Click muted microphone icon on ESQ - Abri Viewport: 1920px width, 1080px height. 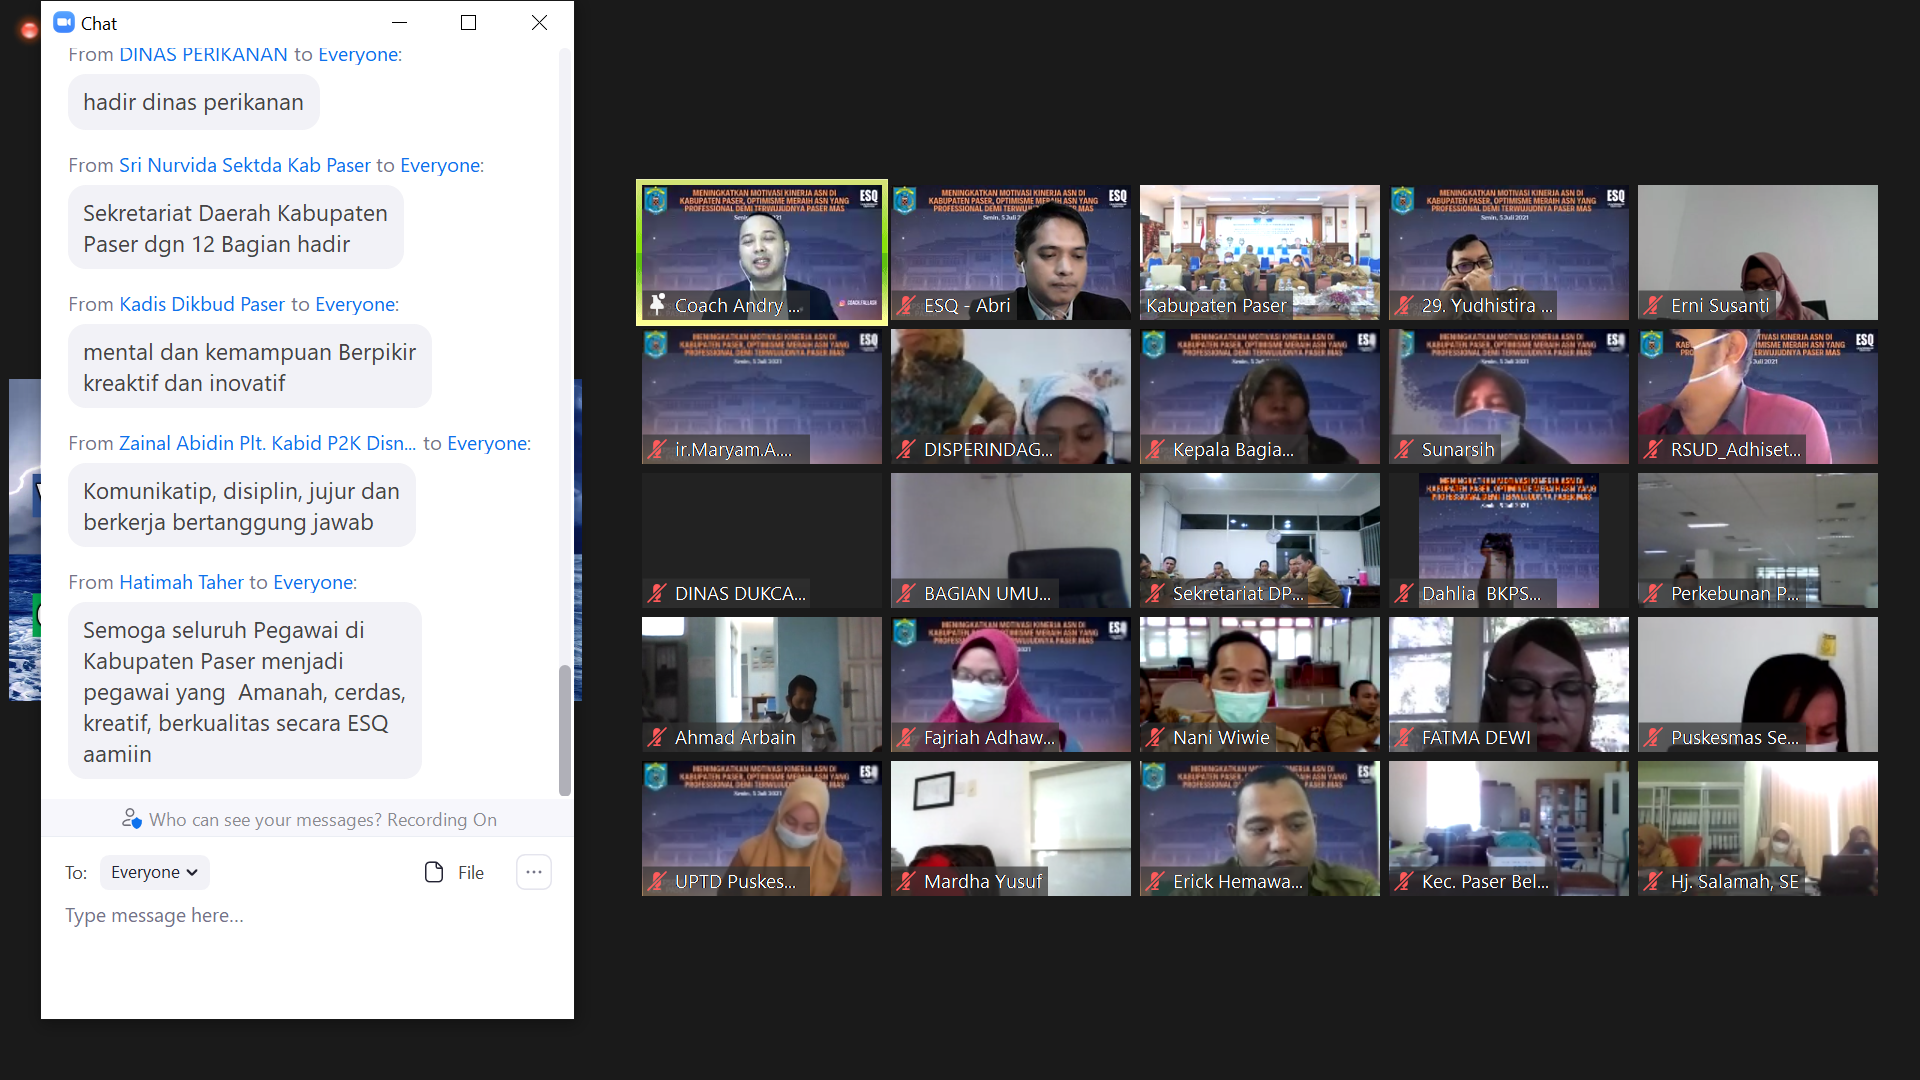pos(906,306)
